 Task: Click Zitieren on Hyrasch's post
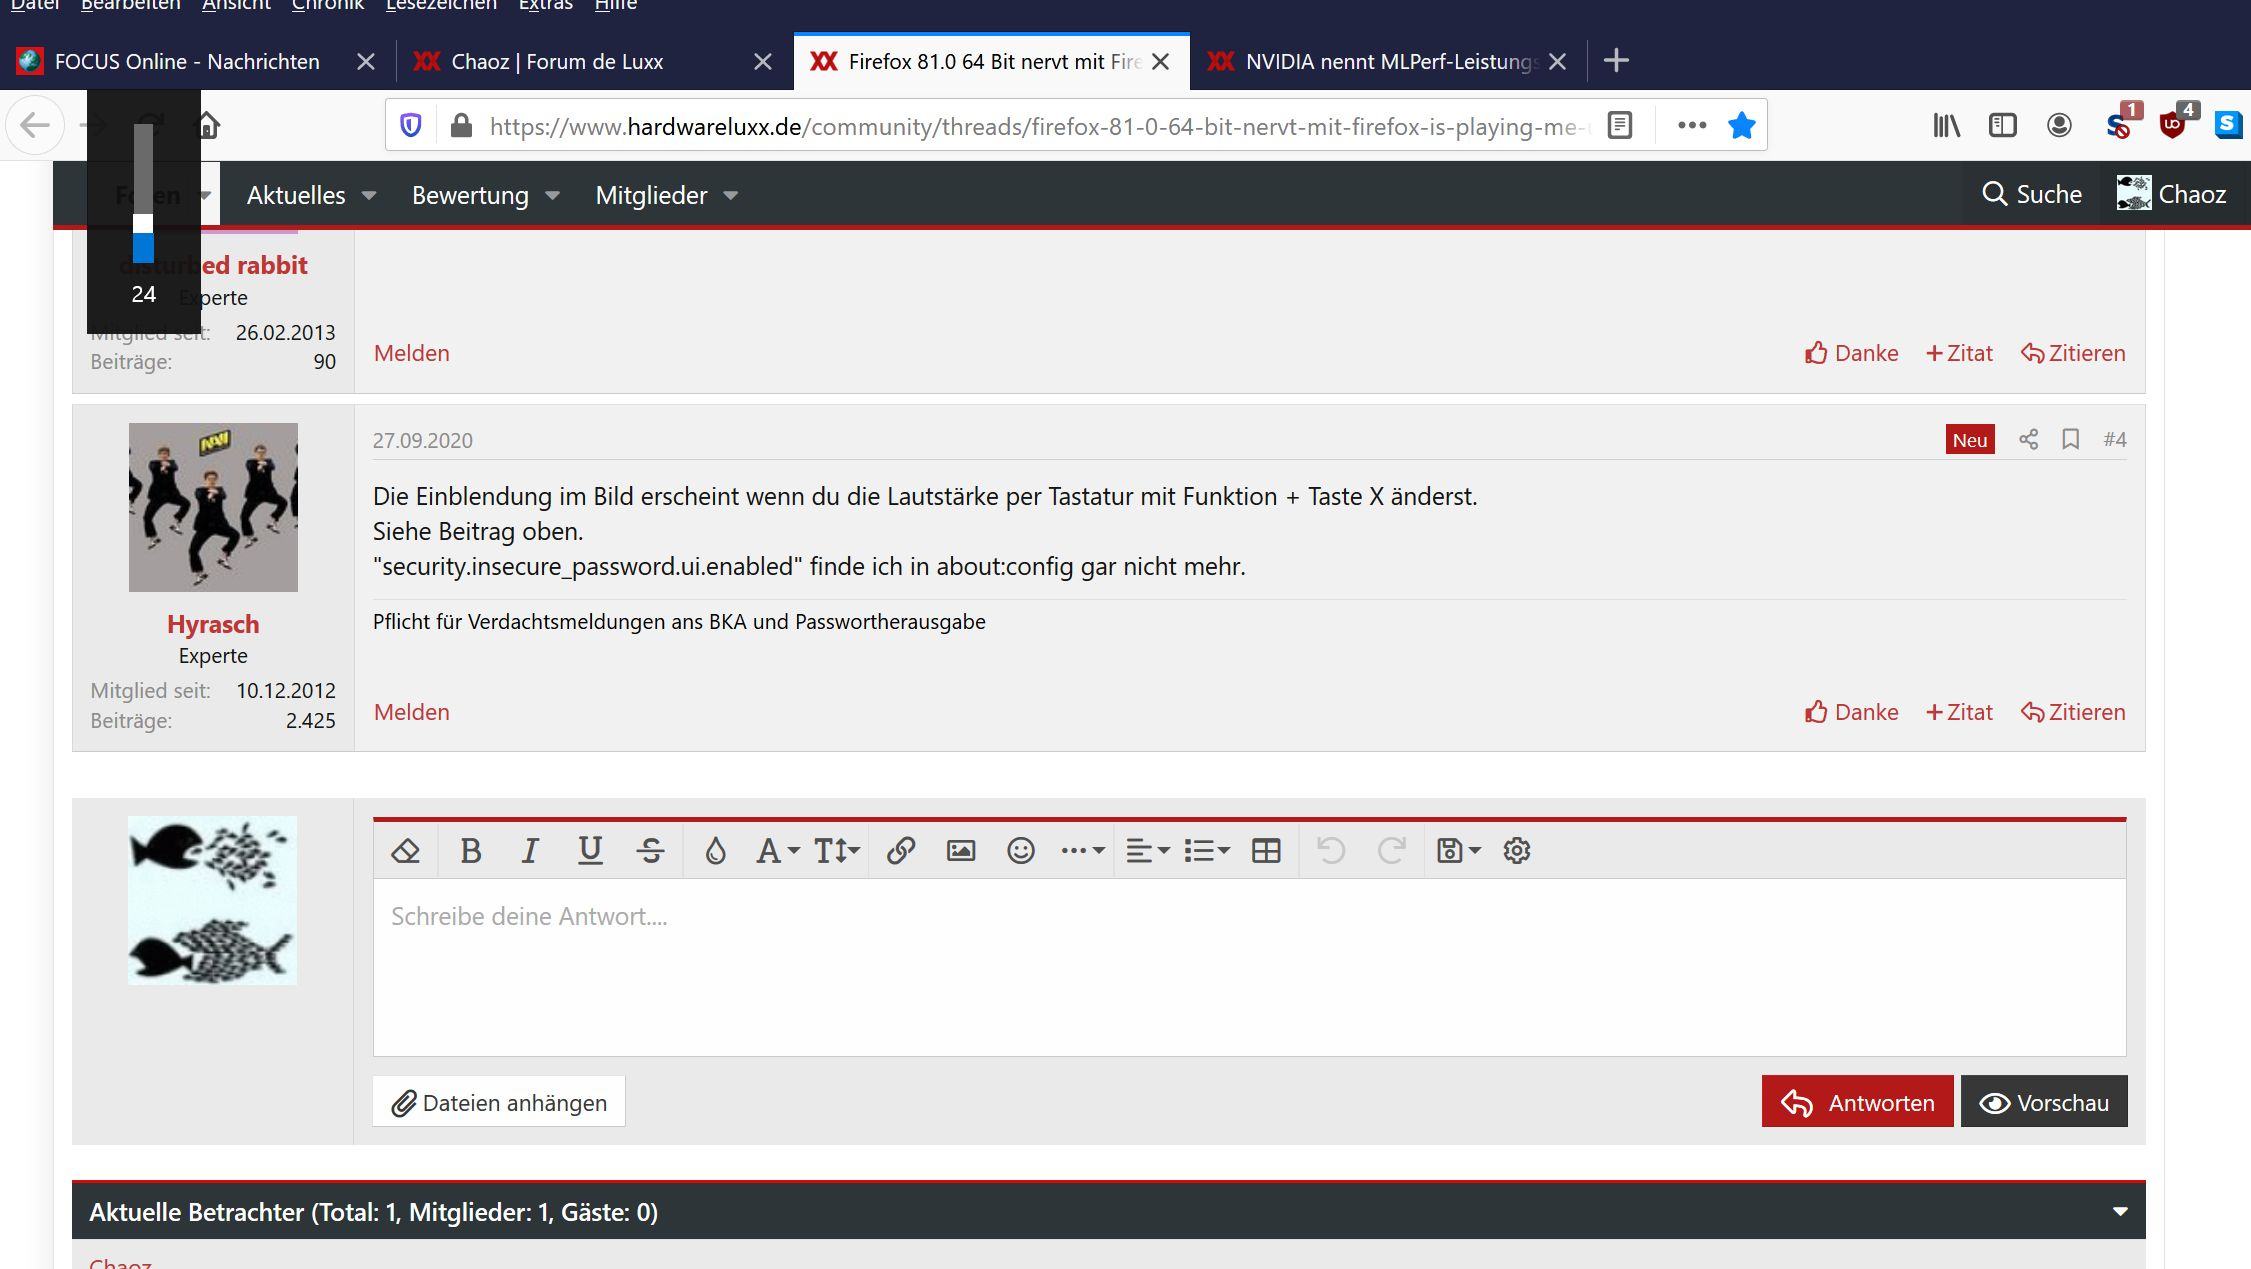(2073, 712)
